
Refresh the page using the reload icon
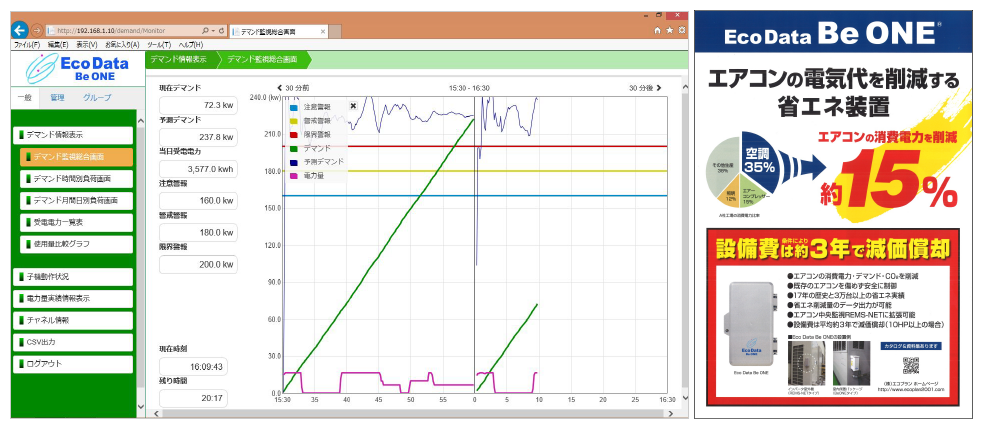(x=222, y=30)
